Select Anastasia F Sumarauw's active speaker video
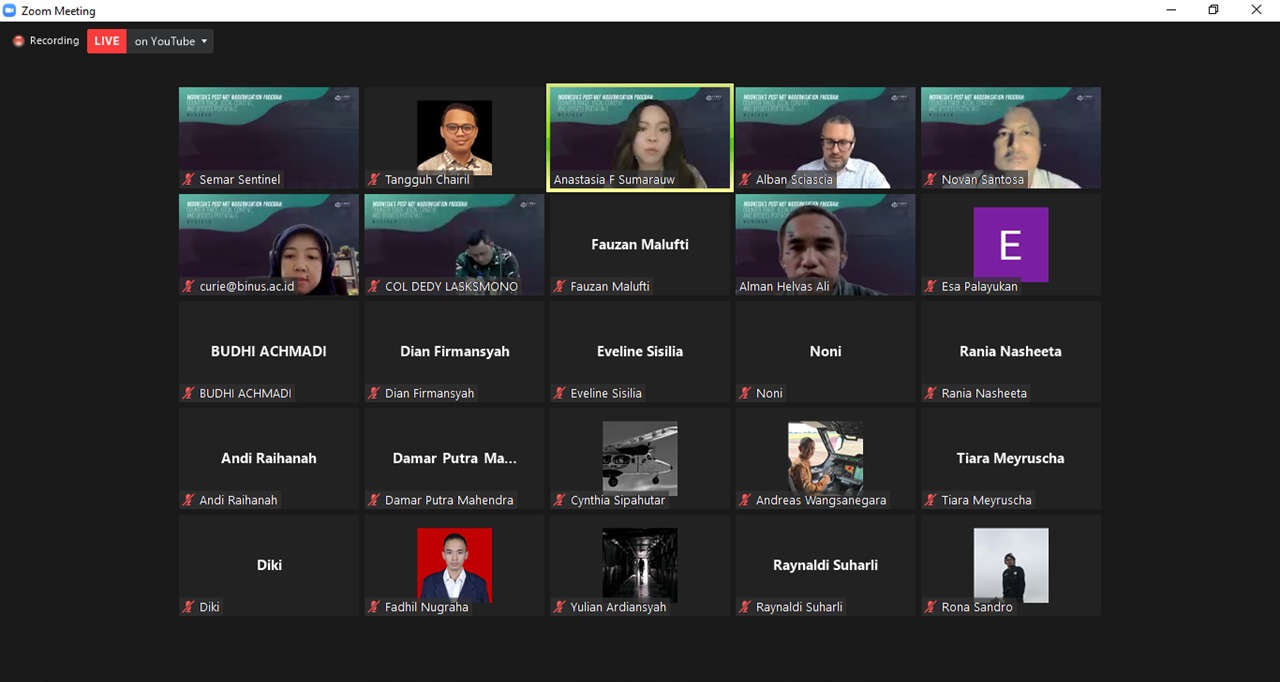 [640, 136]
